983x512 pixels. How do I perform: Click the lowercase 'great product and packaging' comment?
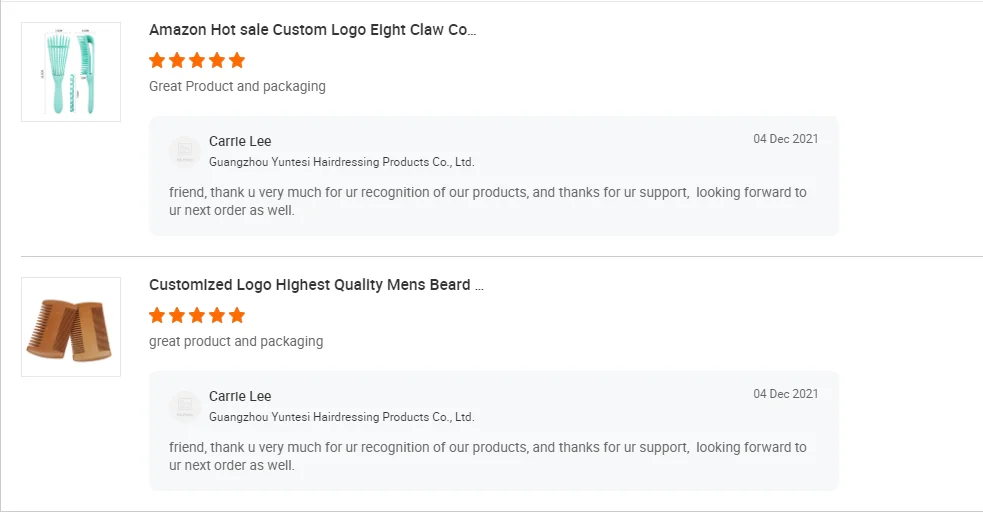pos(236,341)
